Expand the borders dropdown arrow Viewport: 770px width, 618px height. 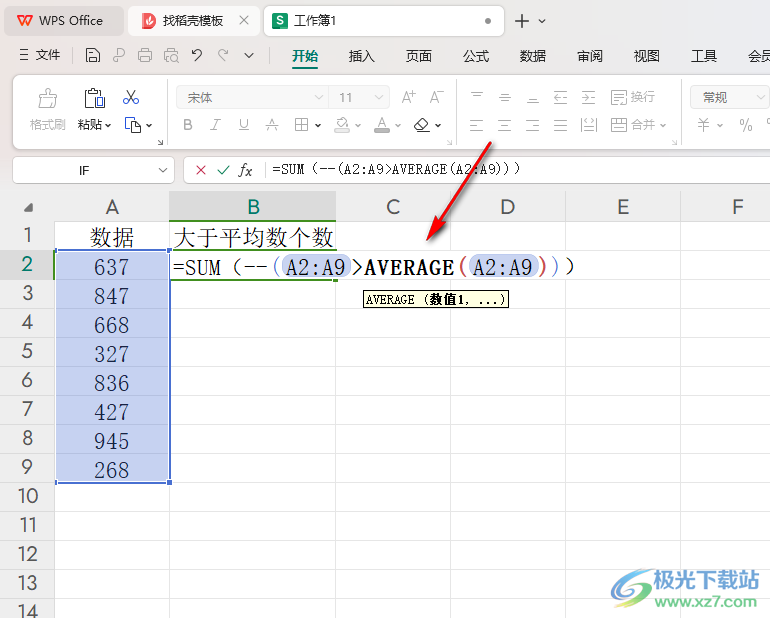click(318, 125)
